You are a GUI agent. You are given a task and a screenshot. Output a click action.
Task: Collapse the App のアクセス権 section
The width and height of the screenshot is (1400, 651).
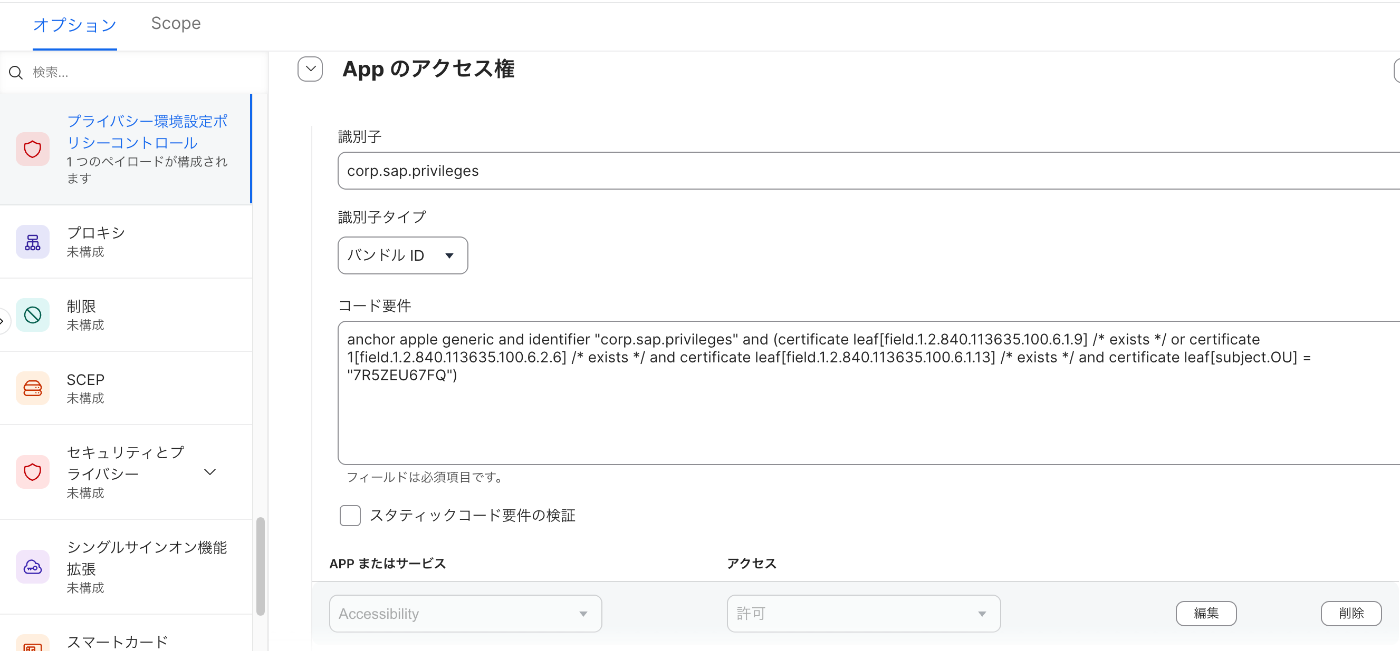coord(310,69)
